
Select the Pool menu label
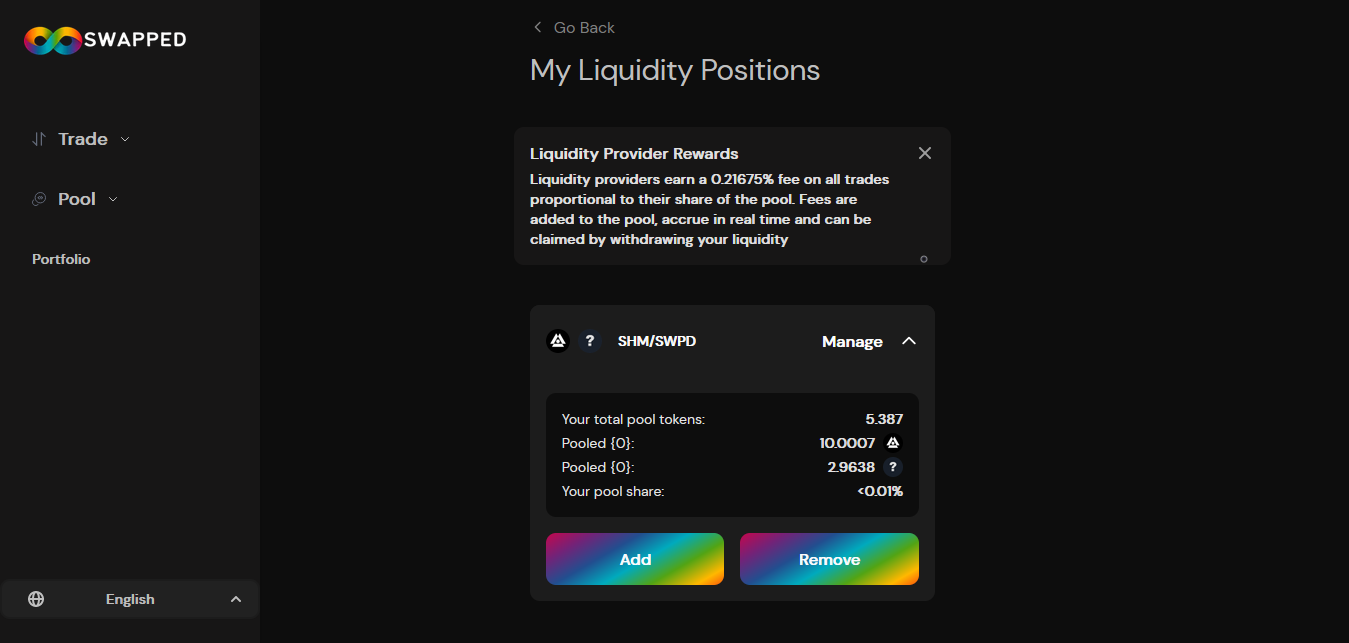click(x=77, y=199)
